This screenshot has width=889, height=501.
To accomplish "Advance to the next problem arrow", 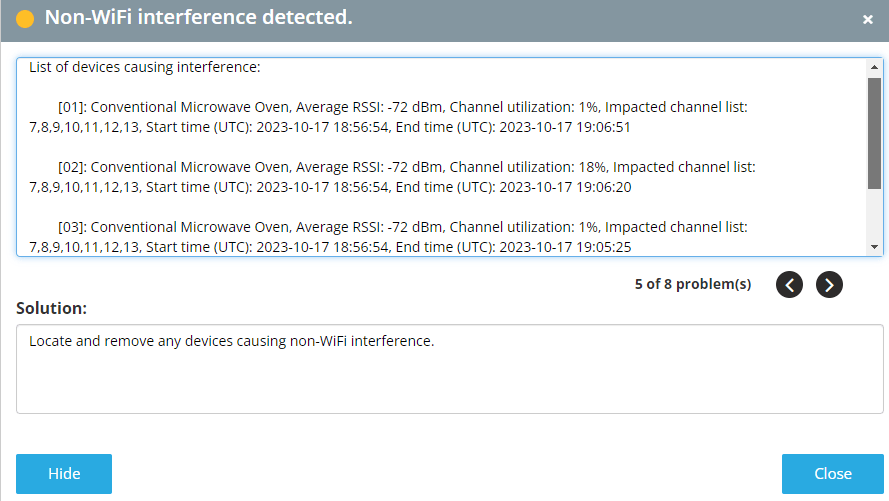I will (x=829, y=285).
